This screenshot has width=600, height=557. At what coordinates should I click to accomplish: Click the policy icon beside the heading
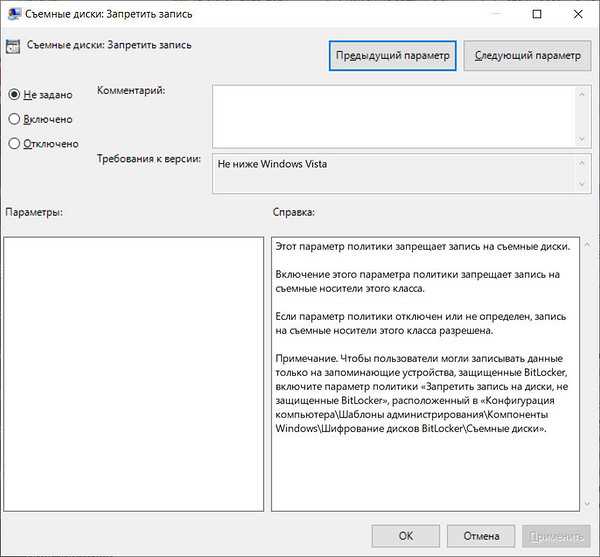13,47
